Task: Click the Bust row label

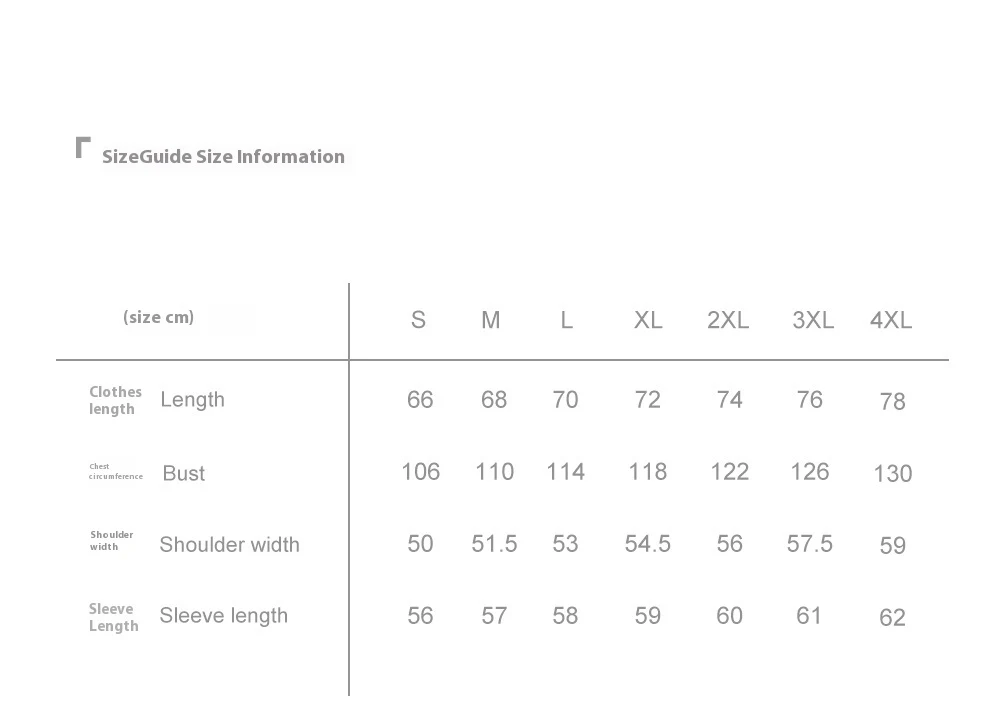Action: tap(184, 474)
